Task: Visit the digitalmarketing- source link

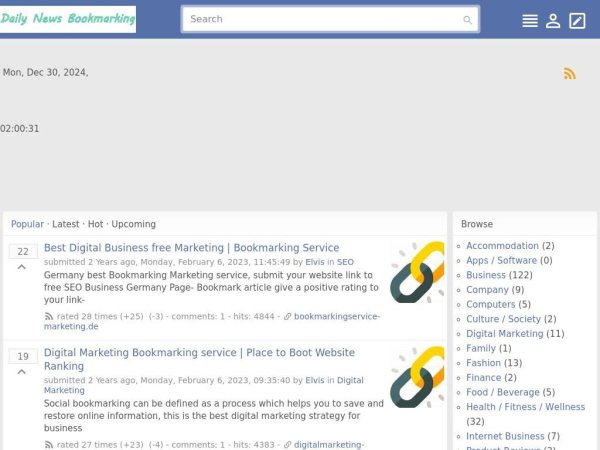Action: (x=329, y=445)
